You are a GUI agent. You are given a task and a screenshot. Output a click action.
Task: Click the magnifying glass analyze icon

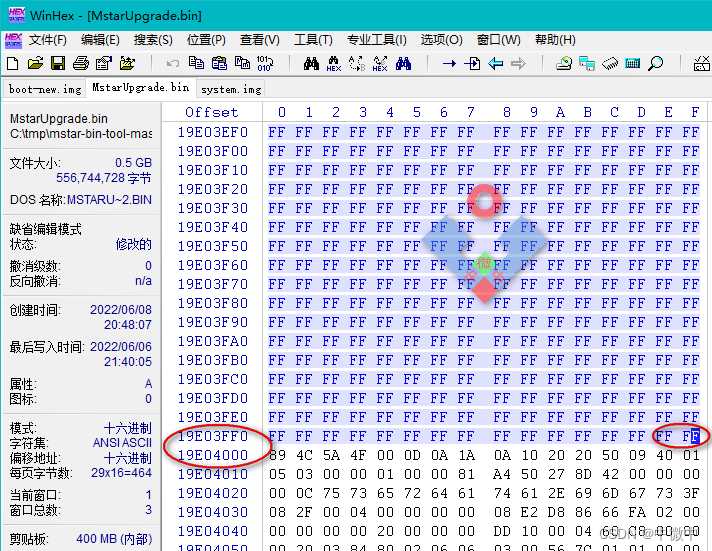656,63
